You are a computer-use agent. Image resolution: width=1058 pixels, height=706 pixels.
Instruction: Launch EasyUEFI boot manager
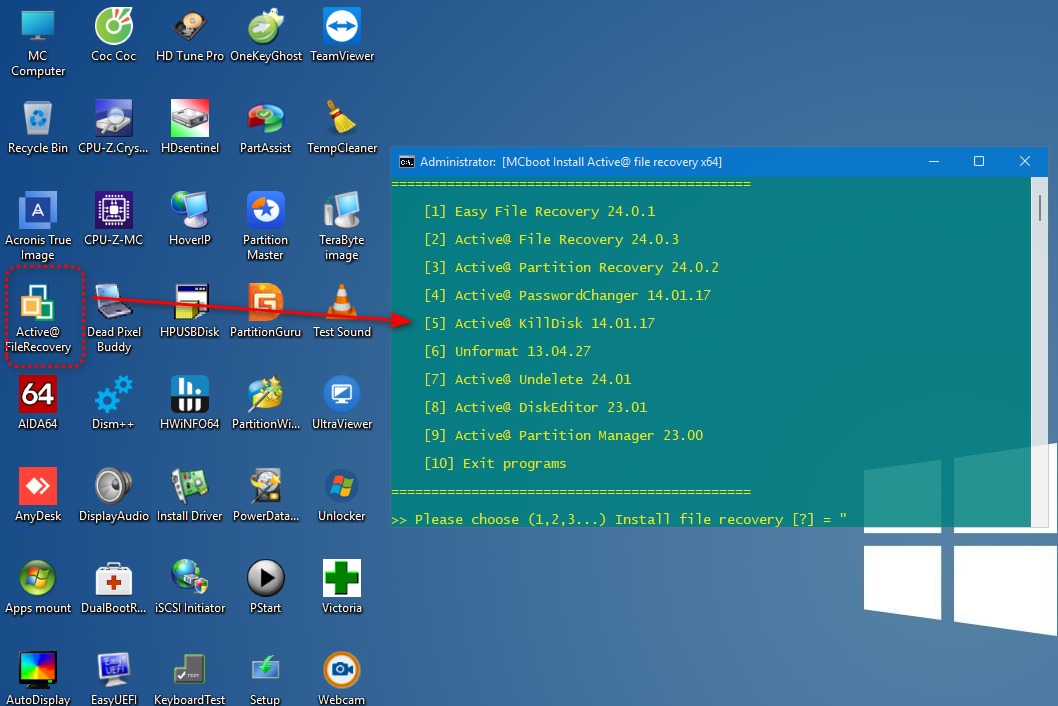click(113, 667)
